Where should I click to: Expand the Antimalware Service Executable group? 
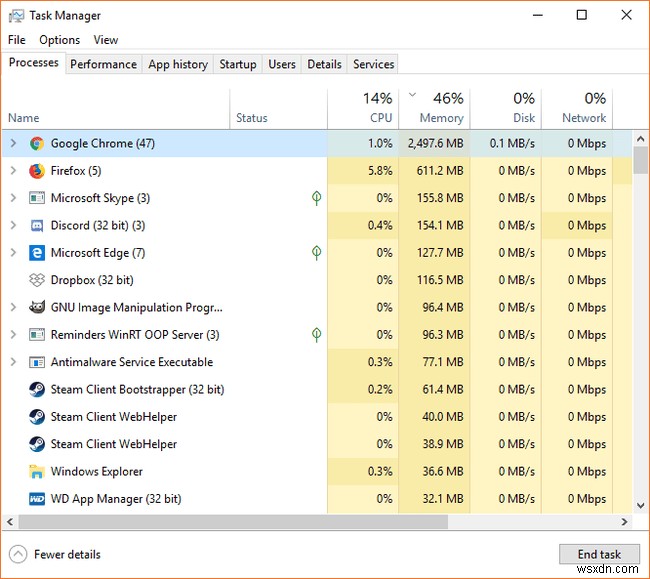(x=13, y=362)
